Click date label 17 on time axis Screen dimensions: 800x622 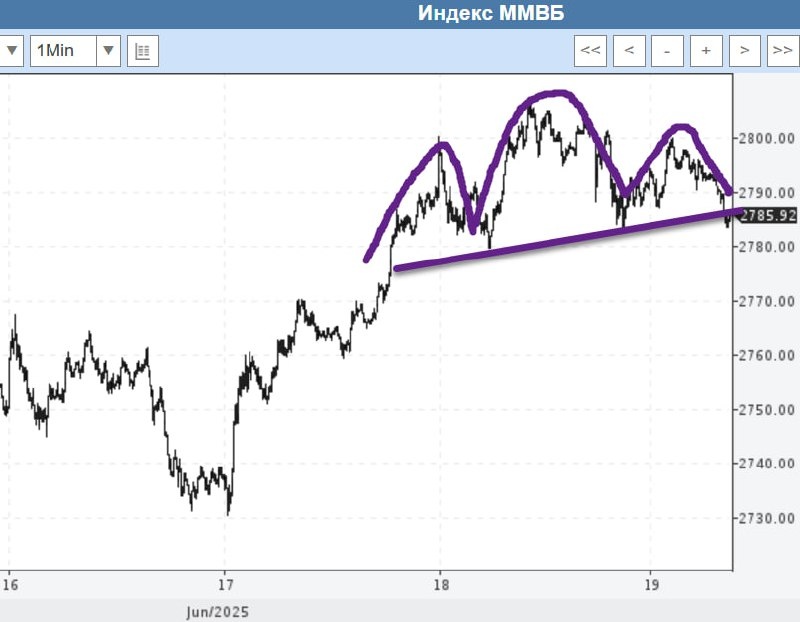point(226,585)
